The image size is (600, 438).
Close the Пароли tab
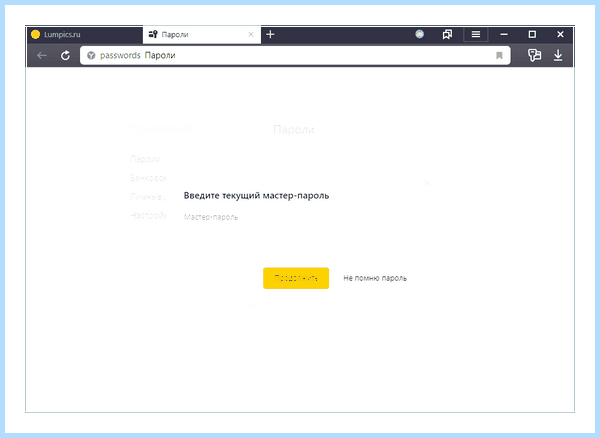(x=251, y=34)
